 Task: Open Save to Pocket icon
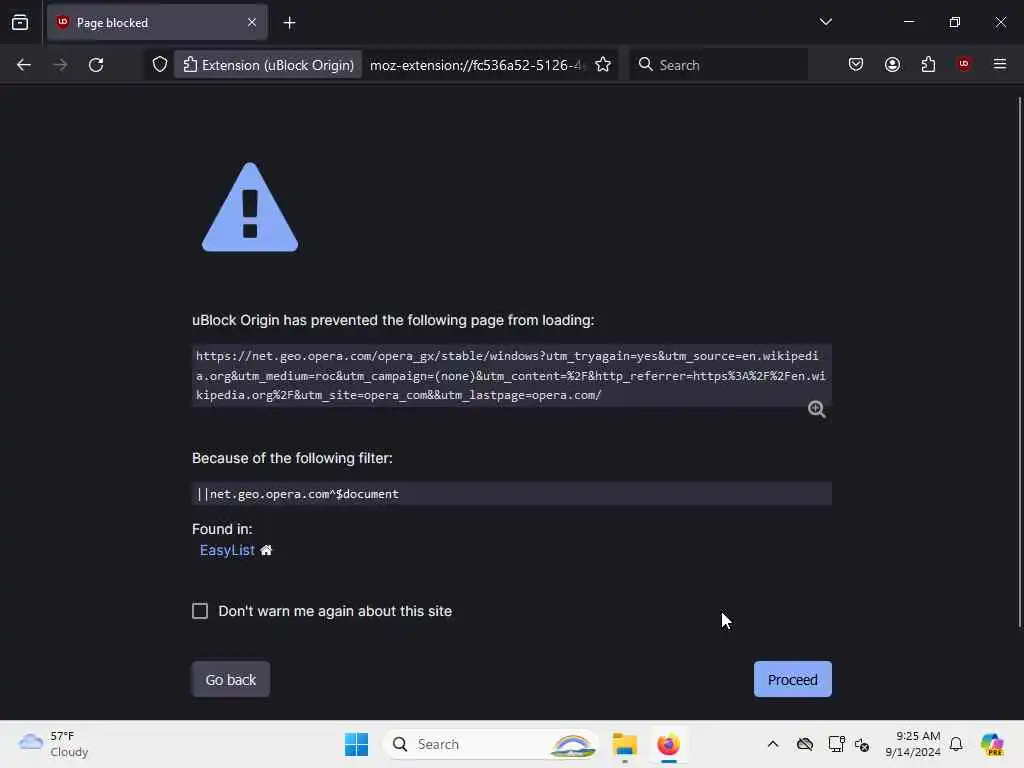[x=856, y=64]
